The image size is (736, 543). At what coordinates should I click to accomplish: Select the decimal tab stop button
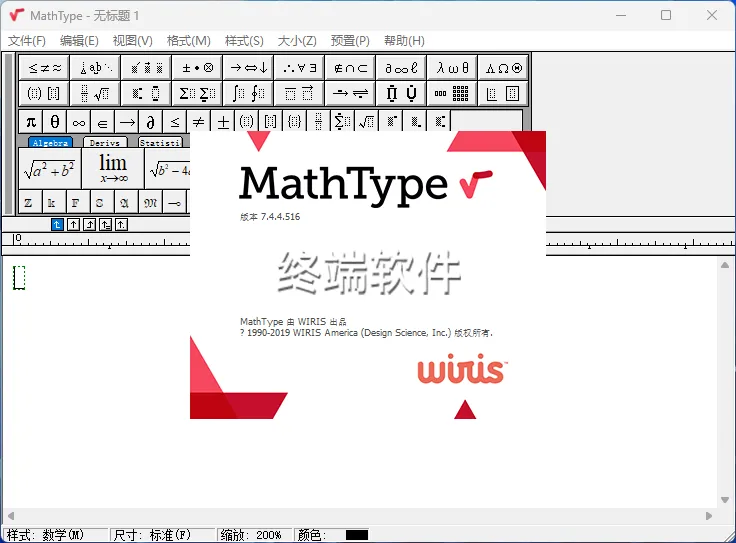coord(121,225)
